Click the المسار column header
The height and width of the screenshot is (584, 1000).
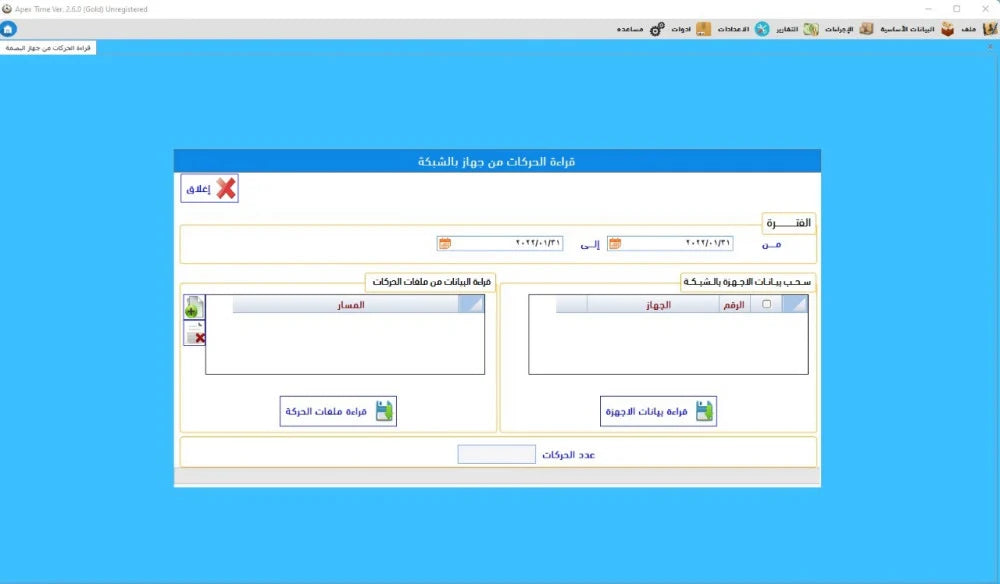point(345,305)
